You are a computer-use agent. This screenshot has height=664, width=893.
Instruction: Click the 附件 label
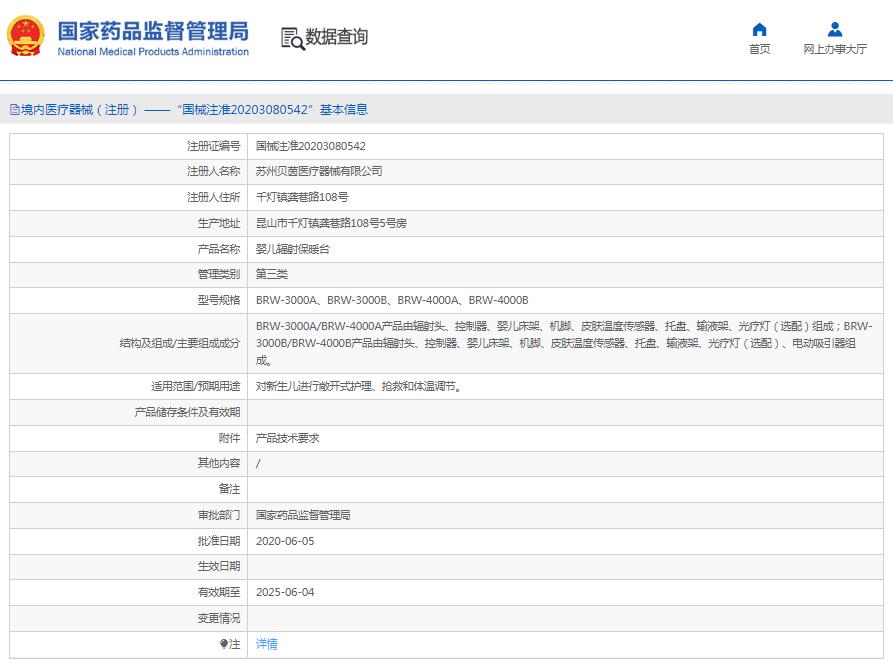(230, 438)
